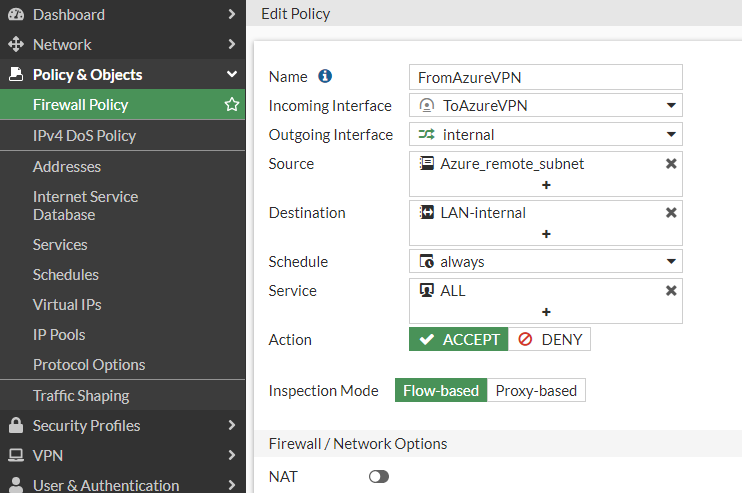Select the ACCEPT action button
Screen dimensions: 742x493
[x=459, y=339]
